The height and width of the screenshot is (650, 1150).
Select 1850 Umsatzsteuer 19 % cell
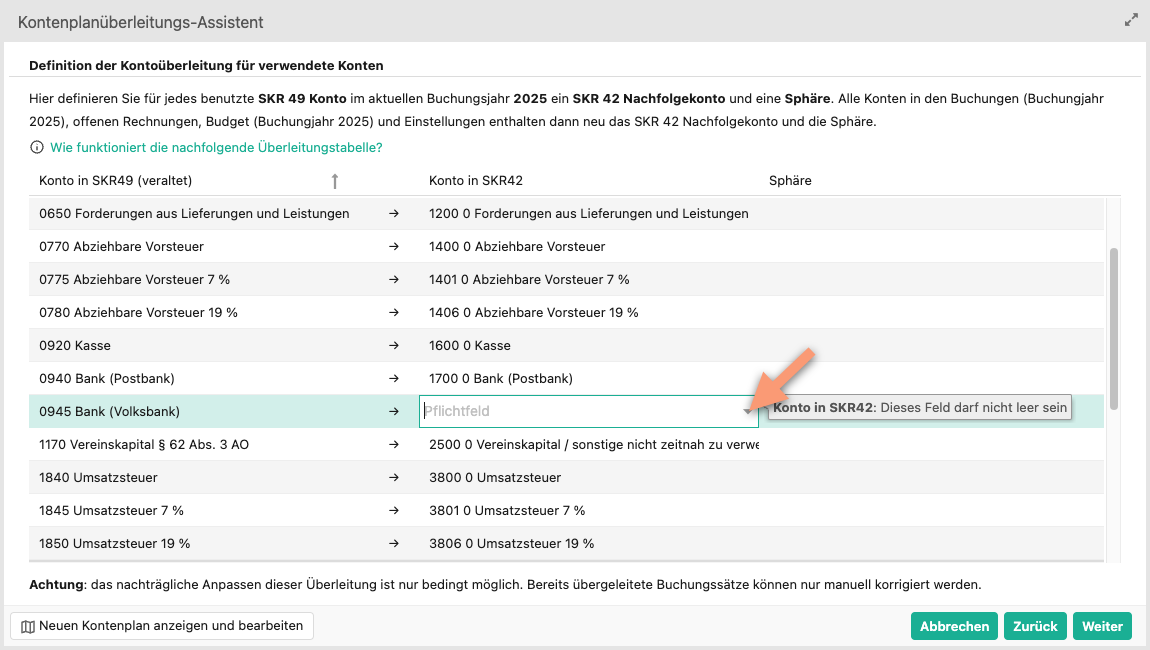coord(114,544)
